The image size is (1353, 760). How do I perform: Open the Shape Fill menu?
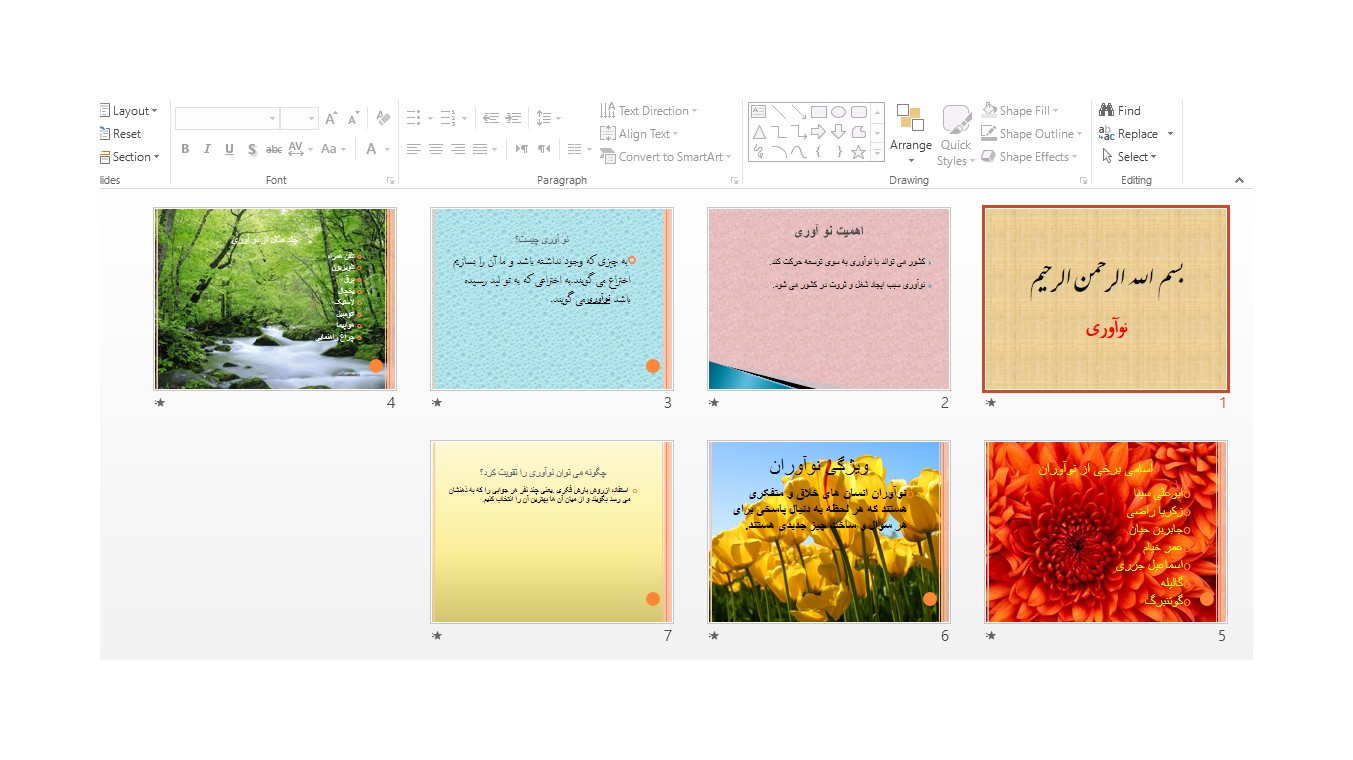pyautogui.click(x=1020, y=111)
